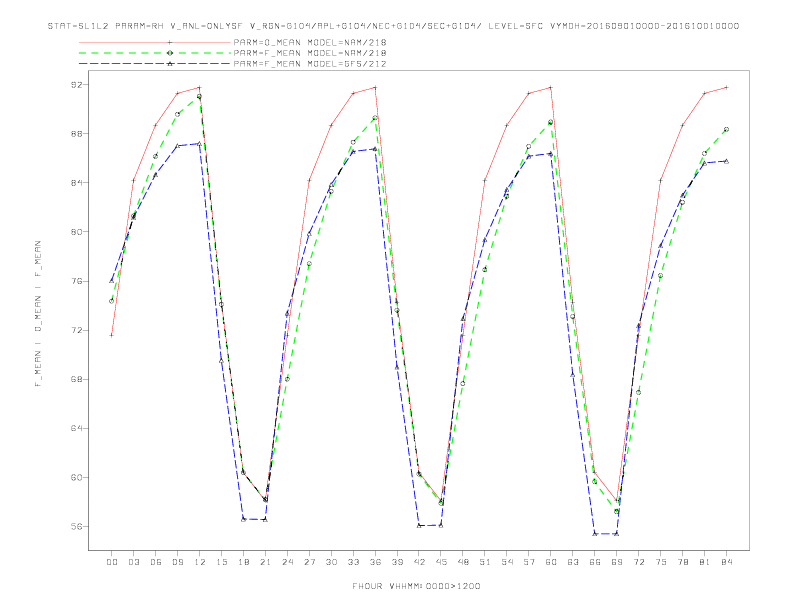Screen dimensions: 792x612
Task: Click x-axis forecast hour label 78
Action: pos(683,562)
